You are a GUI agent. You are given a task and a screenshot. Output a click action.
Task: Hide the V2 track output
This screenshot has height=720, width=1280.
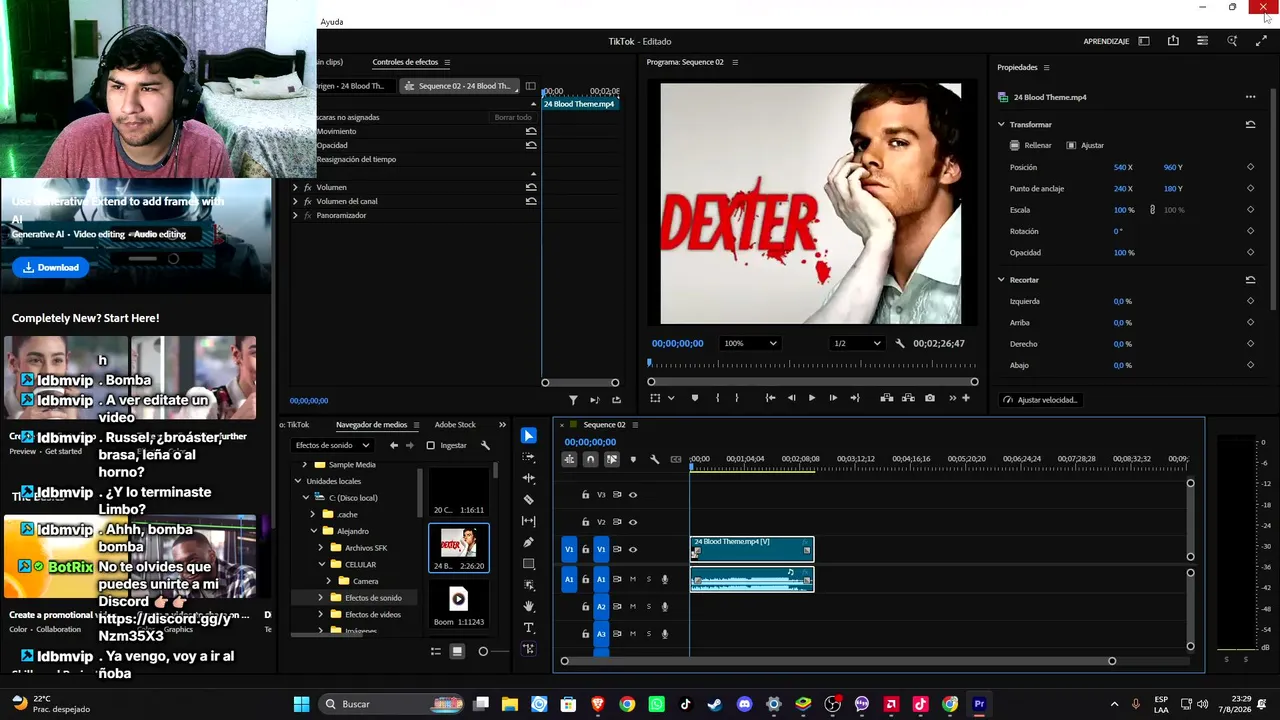tap(632, 521)
